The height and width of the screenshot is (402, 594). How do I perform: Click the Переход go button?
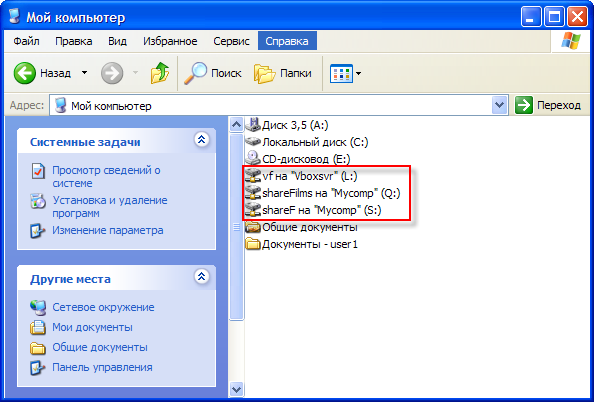pyautogui.click(x=548, y=105)
